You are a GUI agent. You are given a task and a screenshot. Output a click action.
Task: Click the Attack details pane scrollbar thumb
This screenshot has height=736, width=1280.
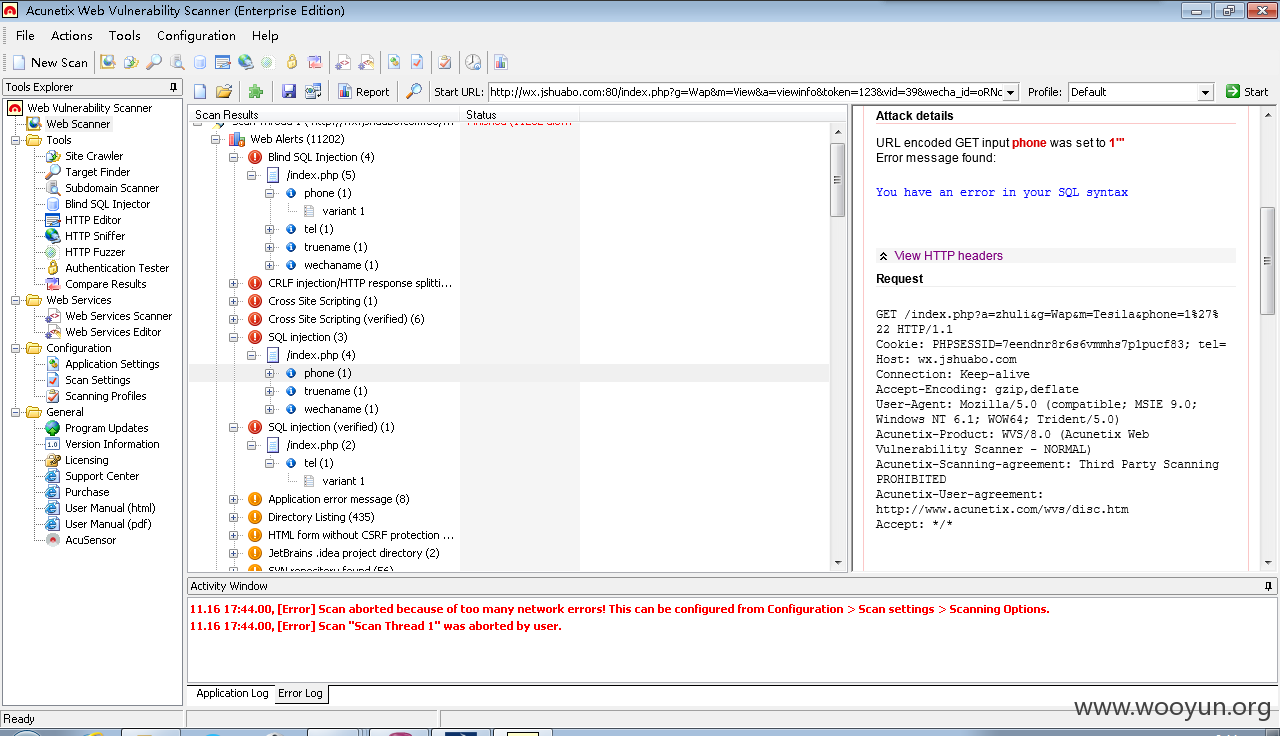click(x=1268, y=260)
